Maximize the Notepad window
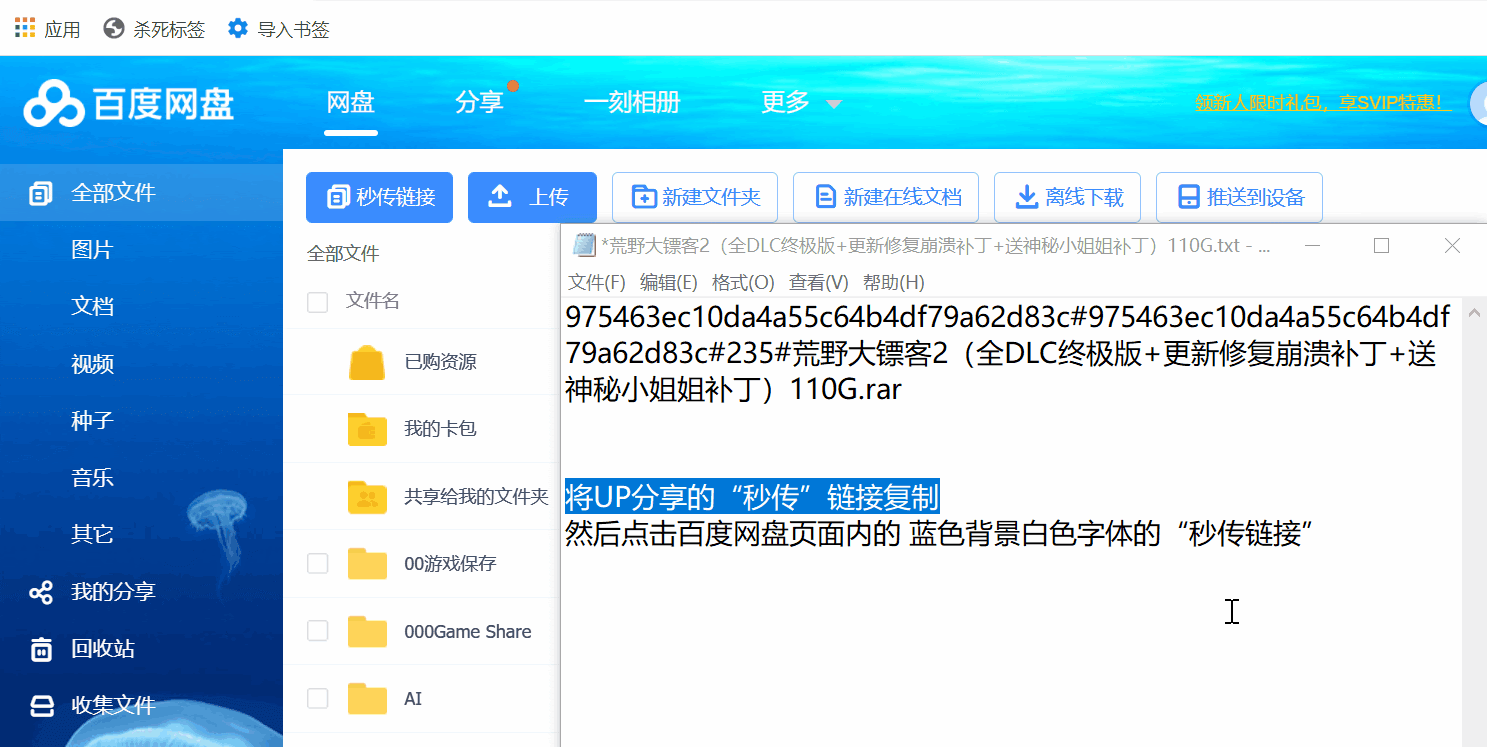1487x747 pixels. click(x=1381, y=246)
